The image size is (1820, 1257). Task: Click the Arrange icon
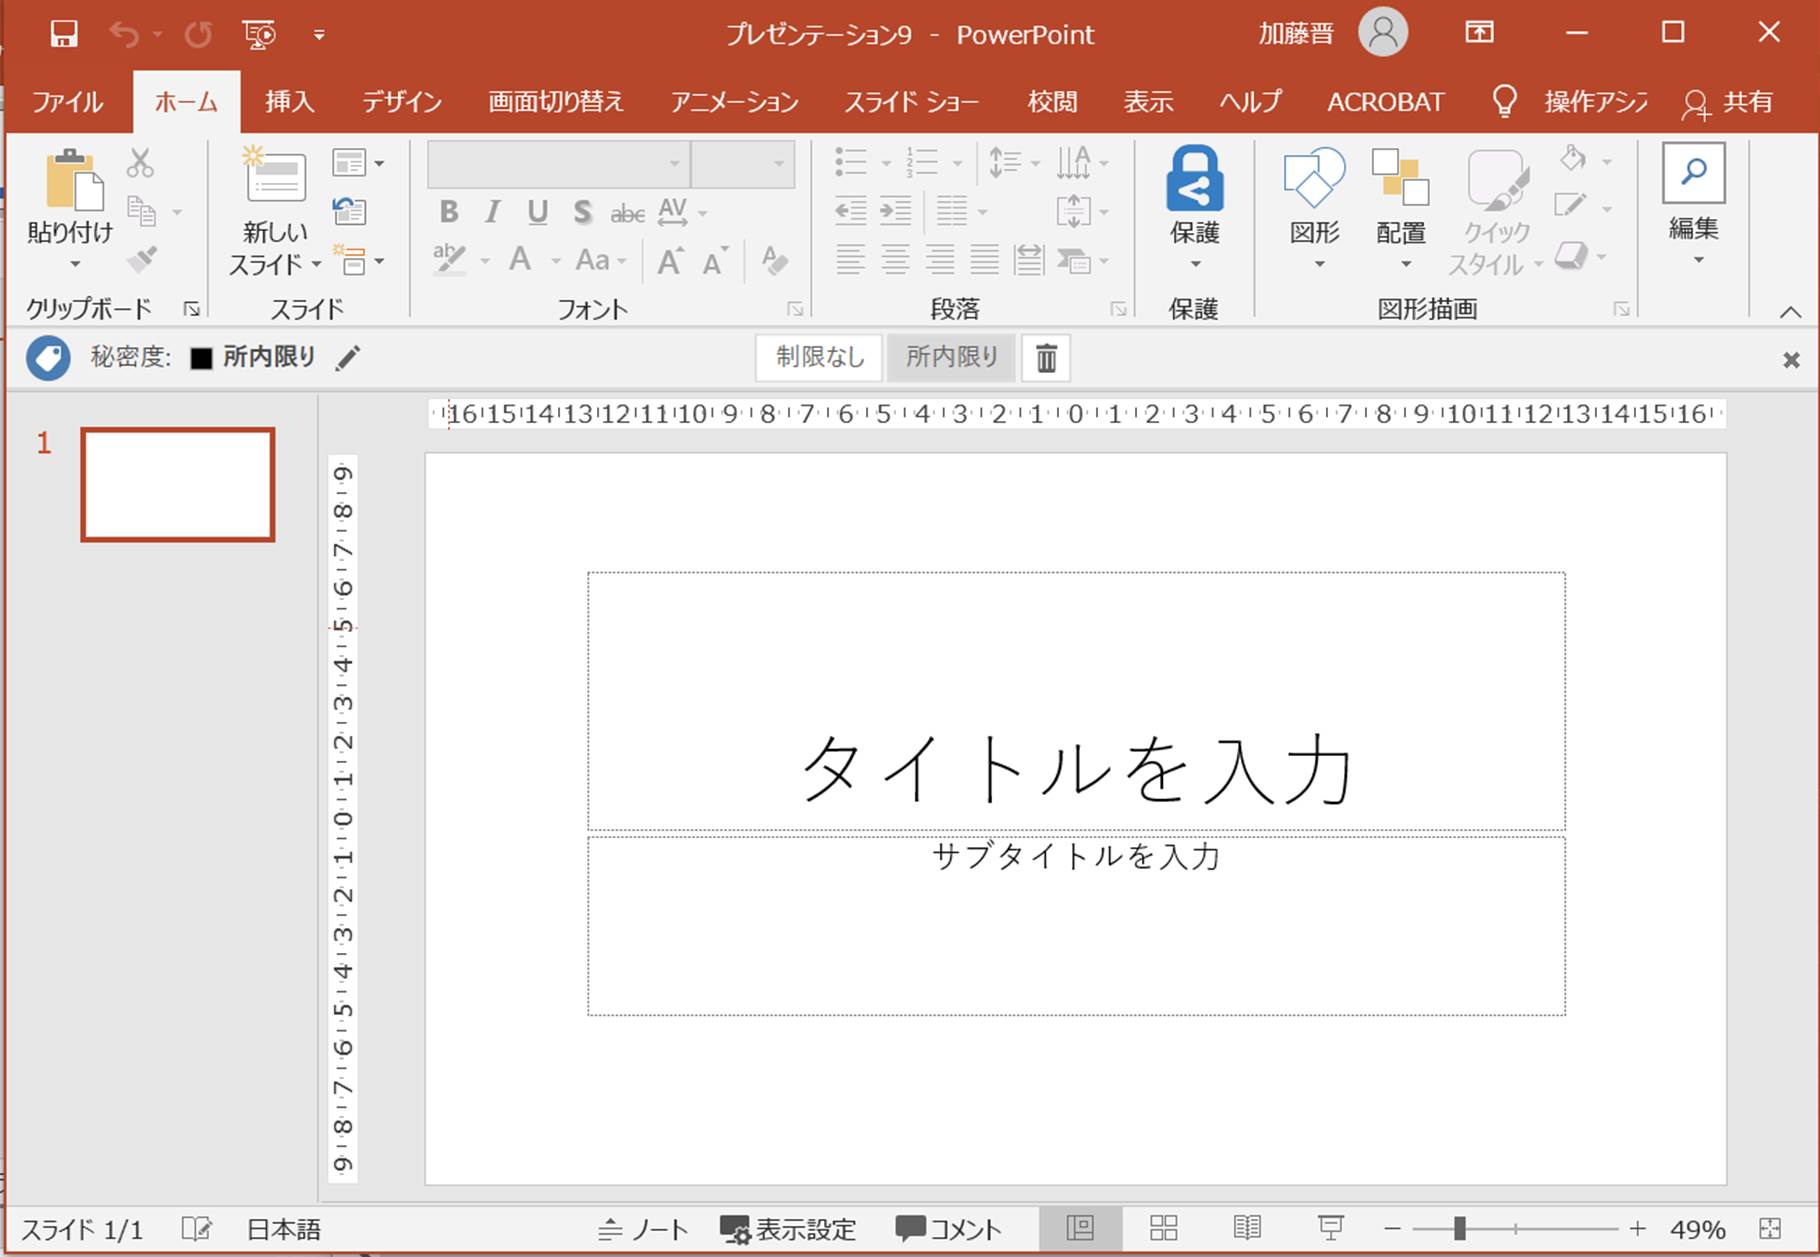click(1400, 180)
